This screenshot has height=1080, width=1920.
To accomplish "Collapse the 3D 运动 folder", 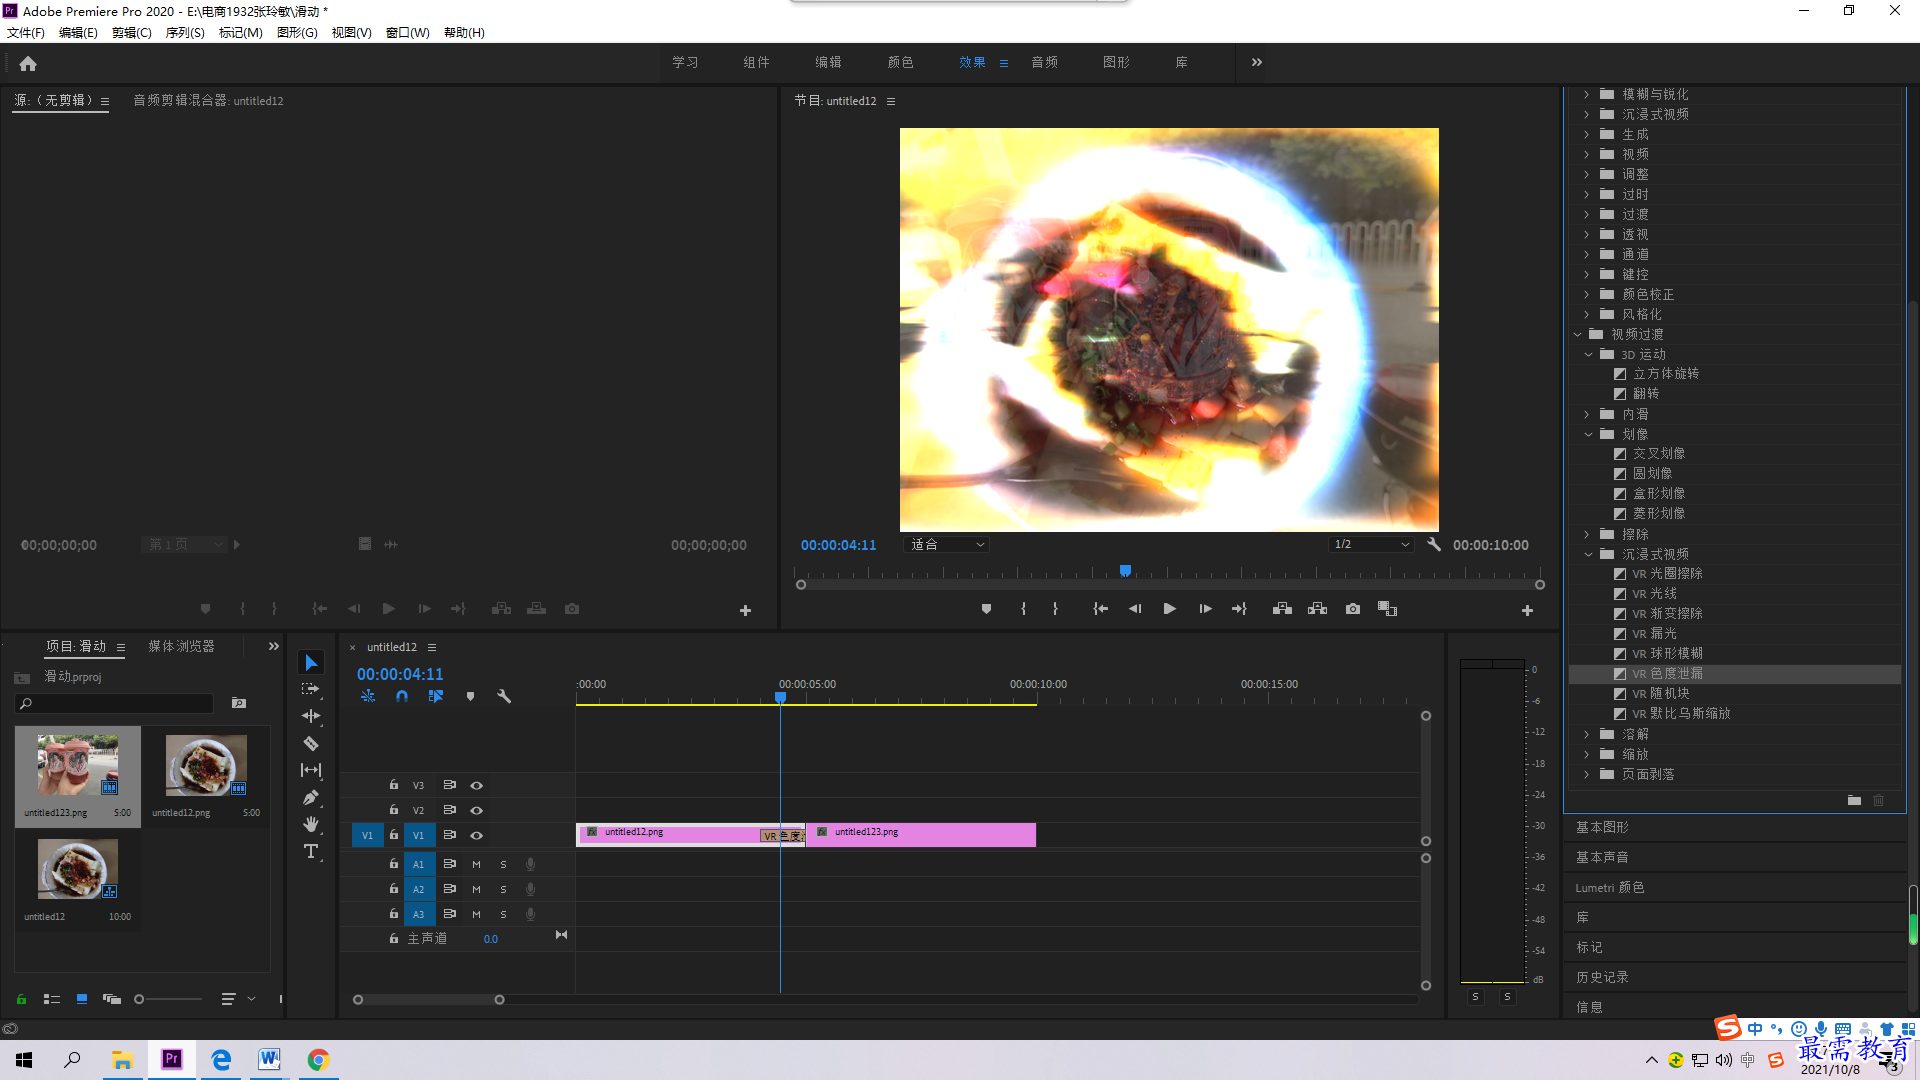I will [x=1588, y=354].
